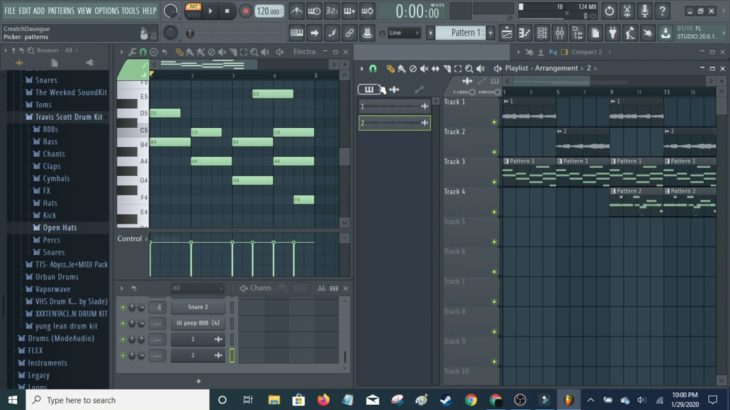Toggle the metronome icon
Image resolution: width=730 pixels, height=410 pixels.
pyautogui.click(x=297, y=11)
